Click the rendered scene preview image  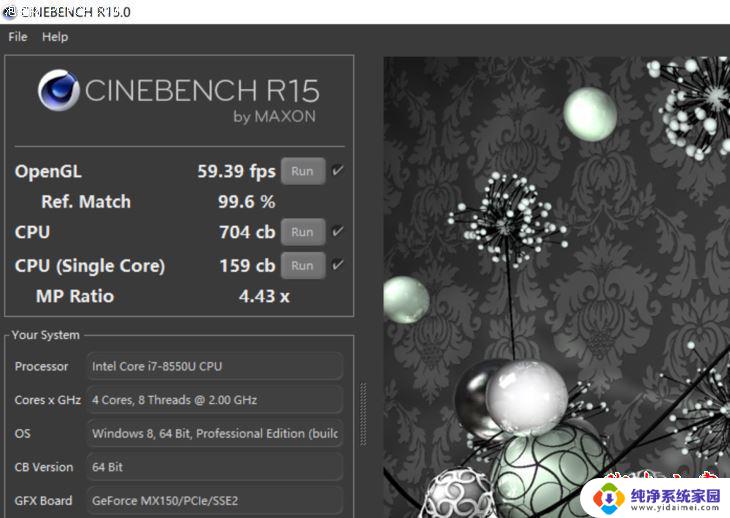pyautogui.click(x=556, y=287)
